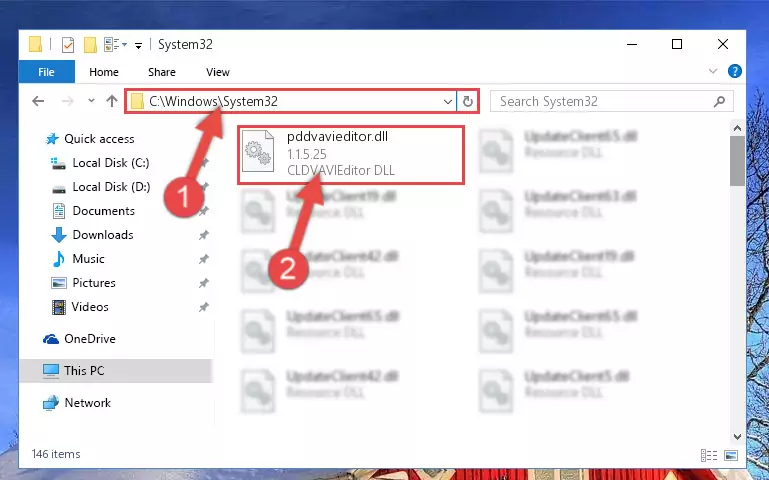
Task: Click the This PC monitor icon
Action: click(x=51, y=371)
